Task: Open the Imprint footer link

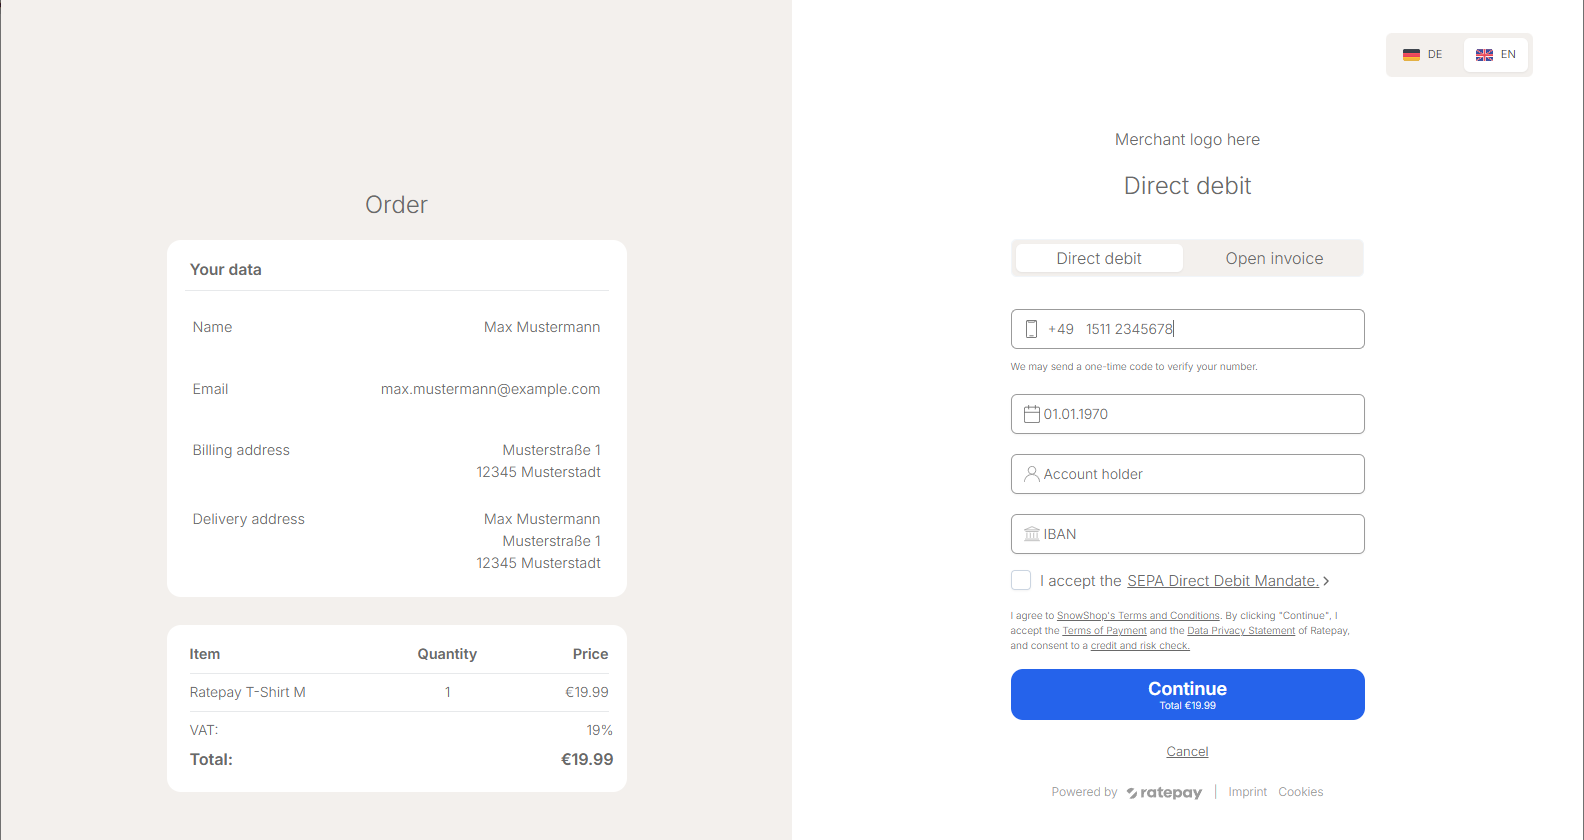Action: click(1247, 792)
